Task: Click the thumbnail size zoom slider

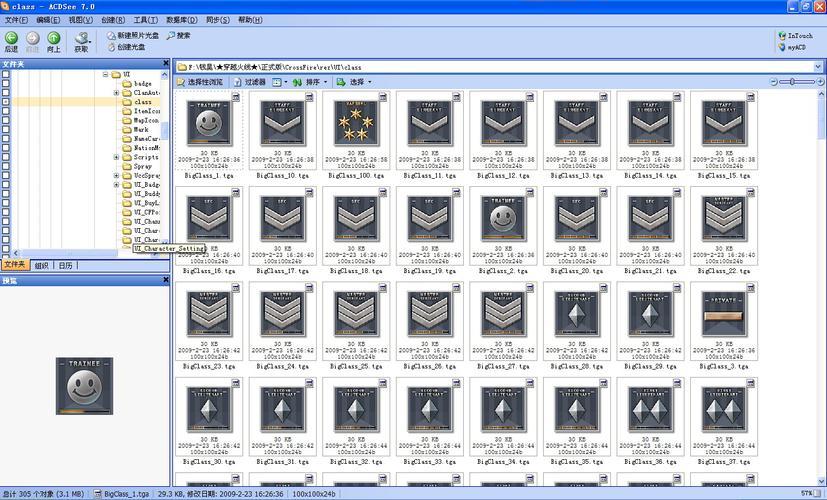Action: [795, 81]
